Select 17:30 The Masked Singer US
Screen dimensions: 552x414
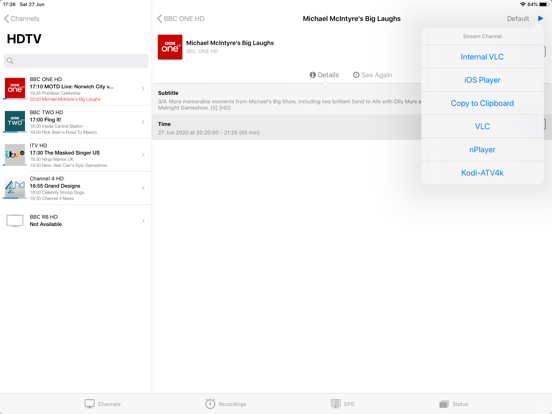click(x=65, y=153)
